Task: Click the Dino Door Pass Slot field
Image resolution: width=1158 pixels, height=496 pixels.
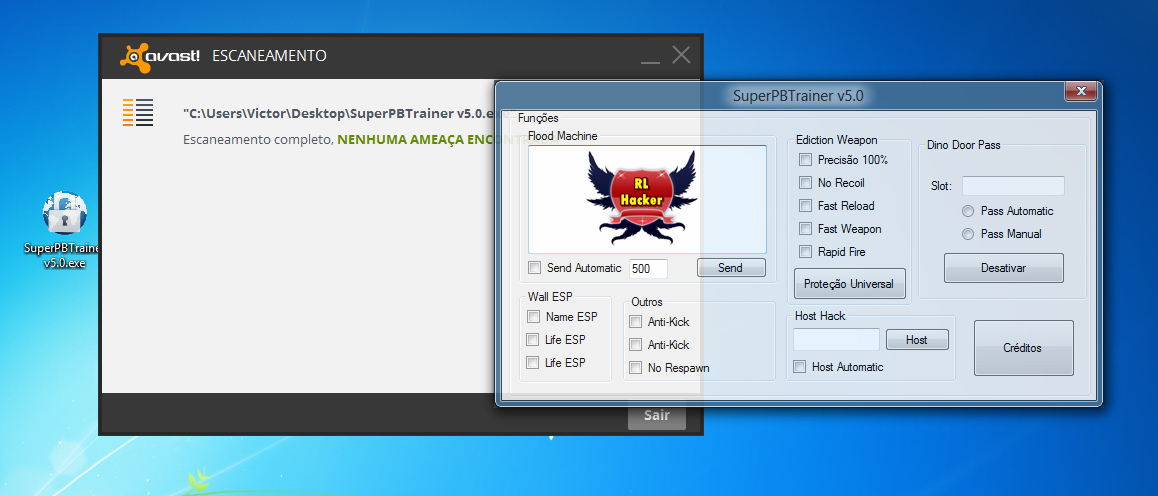Action: tap(1013, 185)
